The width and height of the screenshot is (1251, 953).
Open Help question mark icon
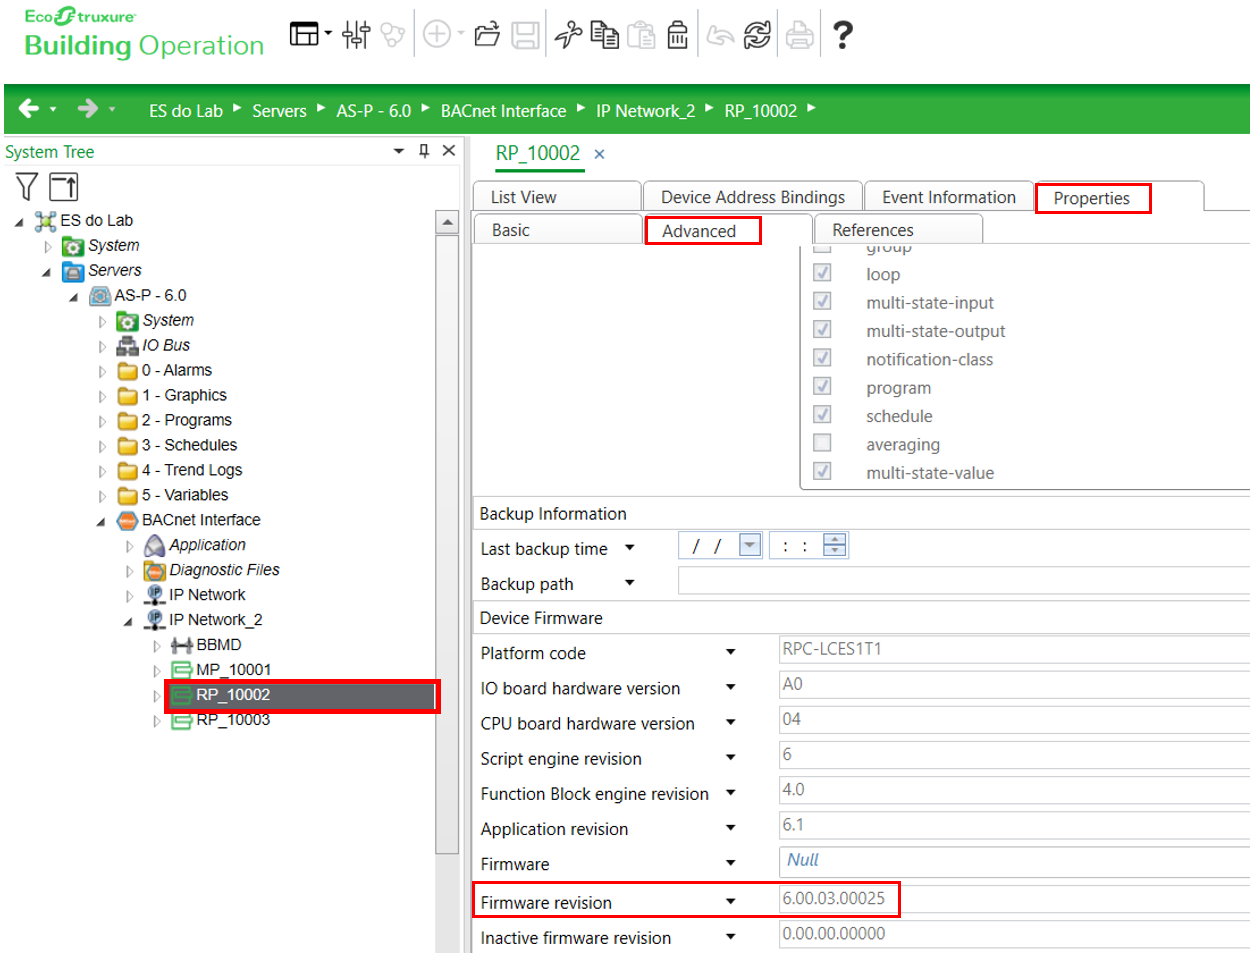point(843,35)
